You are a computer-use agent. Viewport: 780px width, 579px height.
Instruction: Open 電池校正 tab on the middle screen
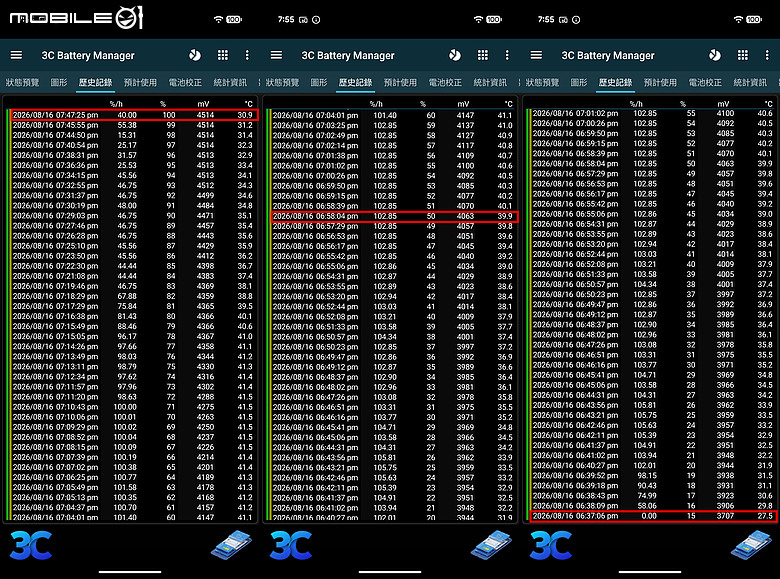pos(445,82)
